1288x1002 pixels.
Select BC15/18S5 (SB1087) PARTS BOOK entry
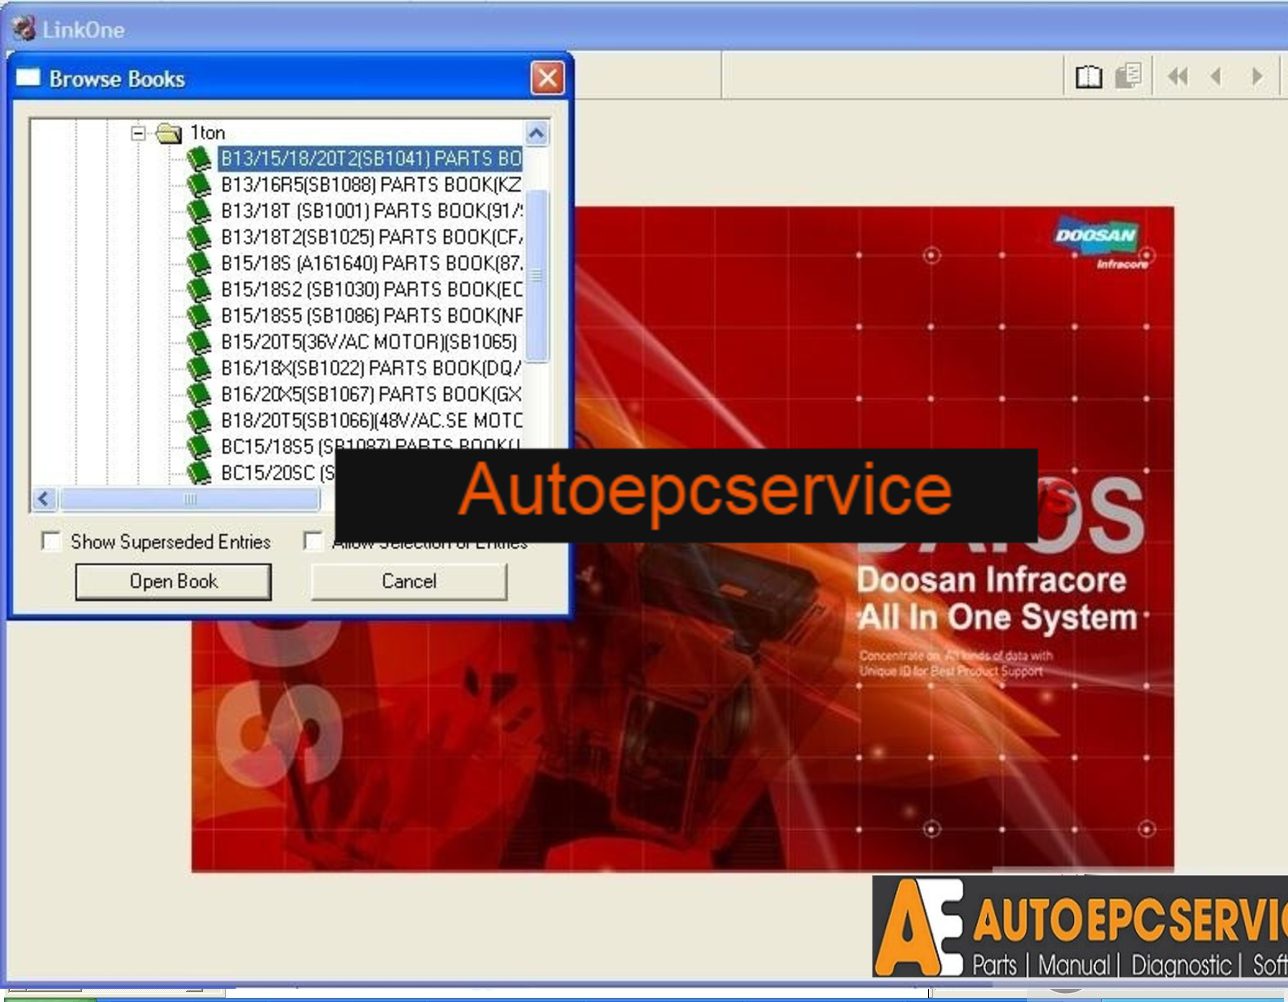370,445
